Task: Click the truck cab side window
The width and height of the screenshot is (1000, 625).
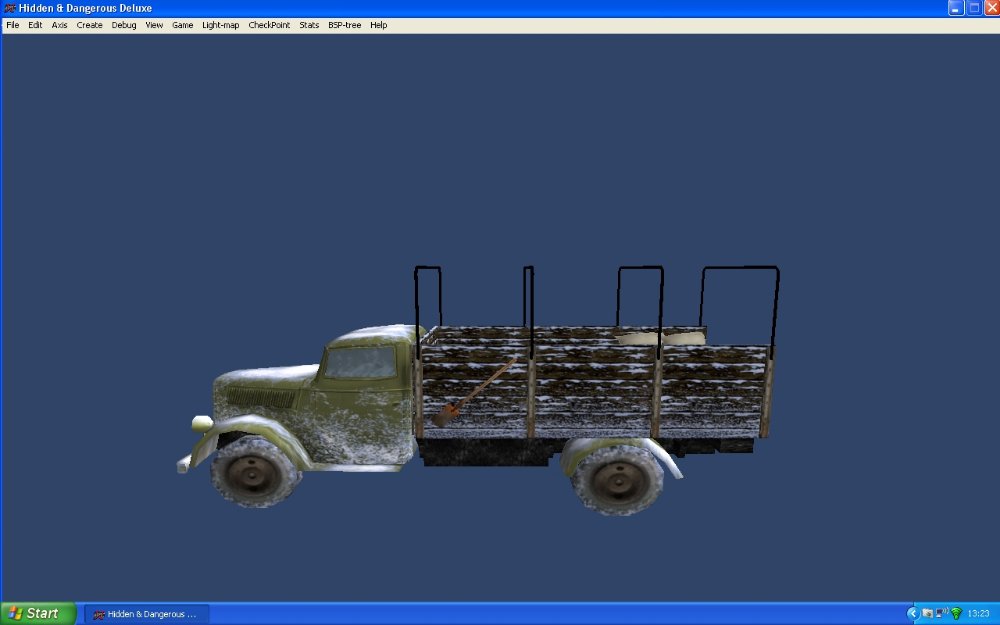Action: pyautogui.click(x=360, y=363)
